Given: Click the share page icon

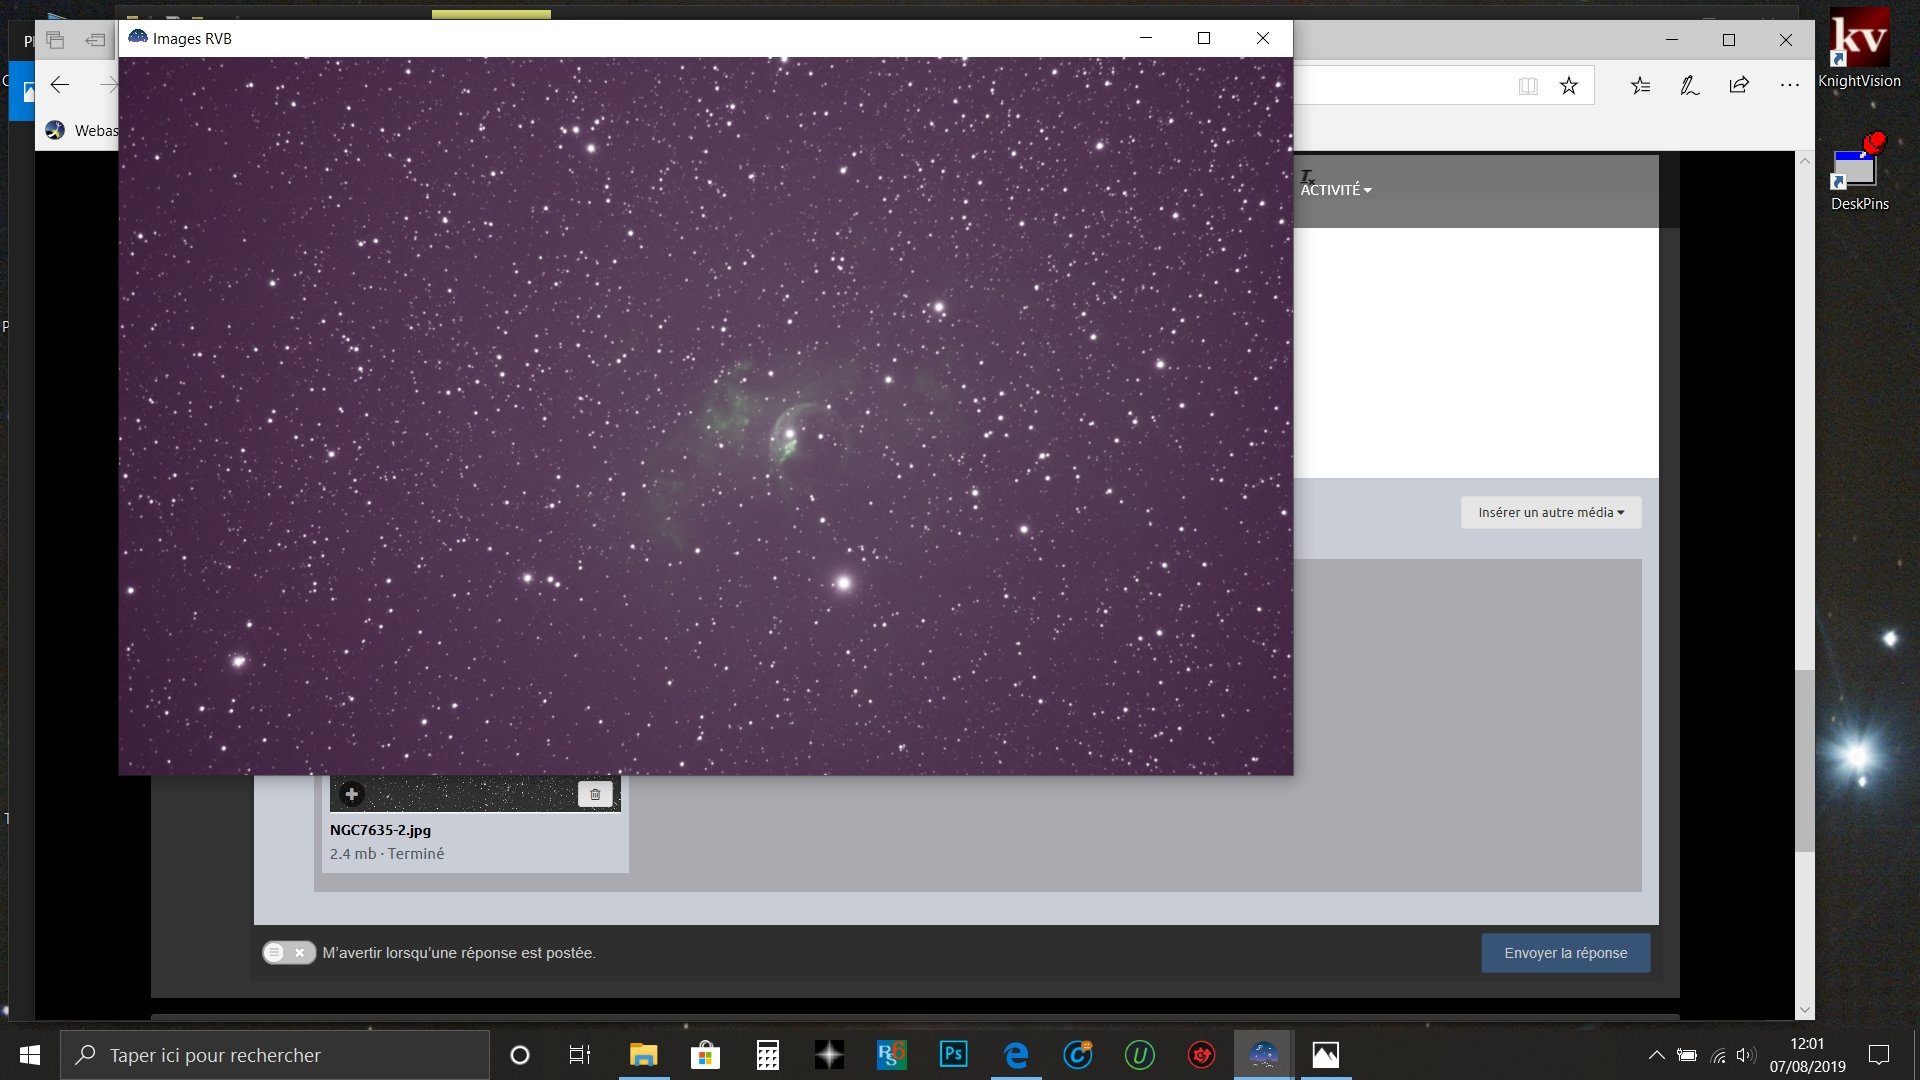Looking at the screenshot, I should pyautogui.click(x=1739, y=86).
